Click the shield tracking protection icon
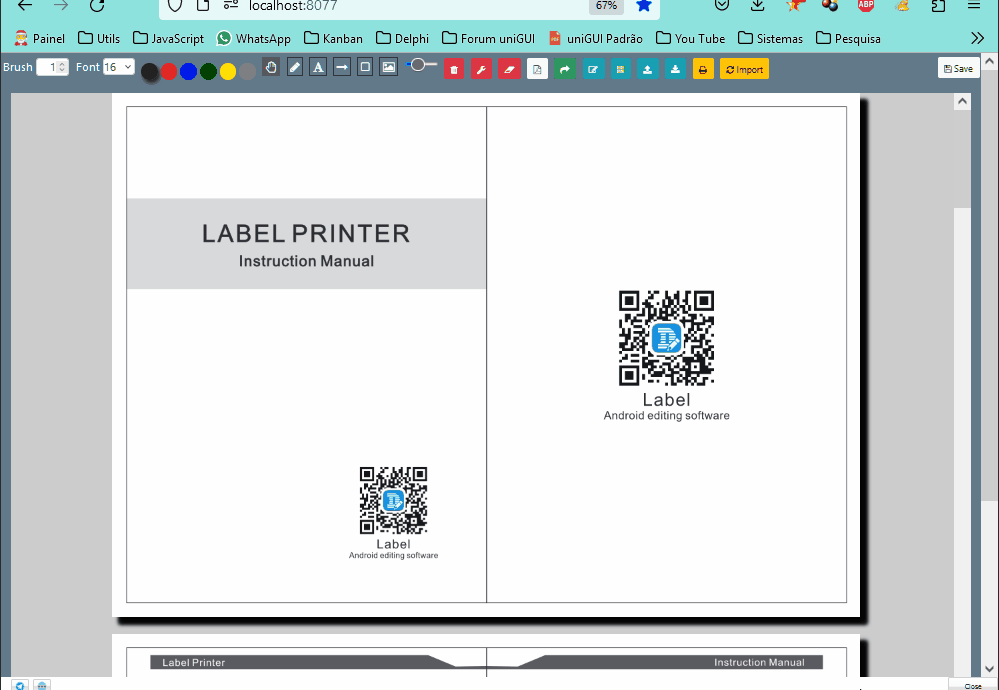999x690 pixels. tap(174, 6)
